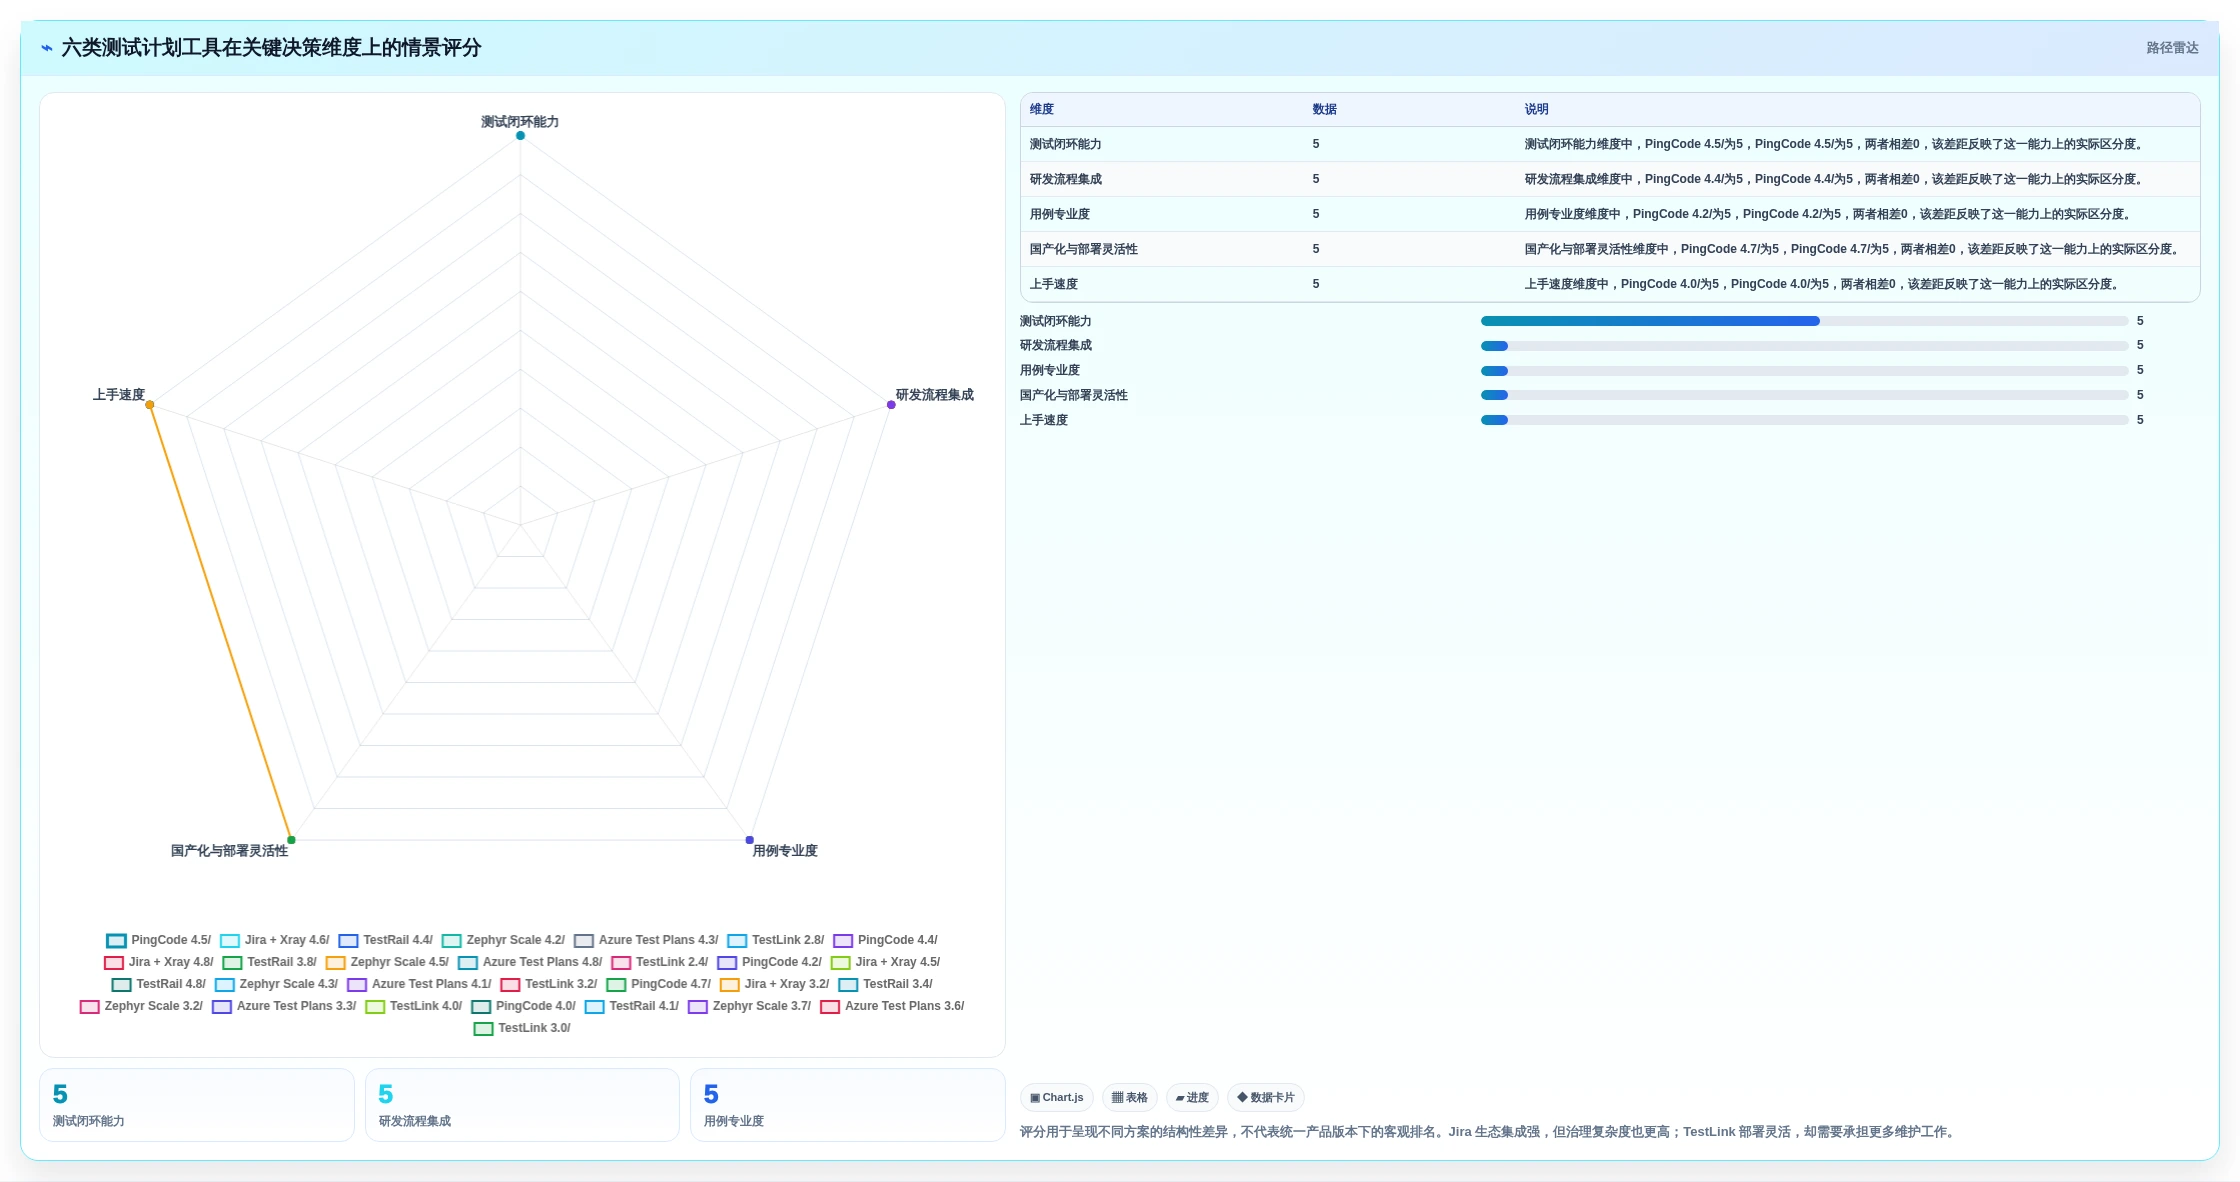Click the 数据卡片 chip
The image size is (2240, 1182).
(x=1266, y=1097)
